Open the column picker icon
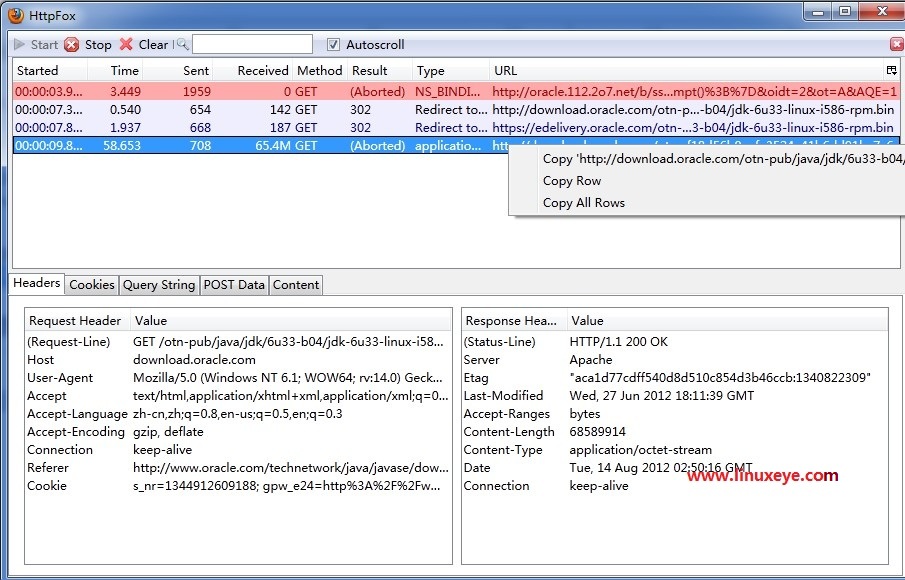This screenshot has height=580, width=905. tap(892, 70)
